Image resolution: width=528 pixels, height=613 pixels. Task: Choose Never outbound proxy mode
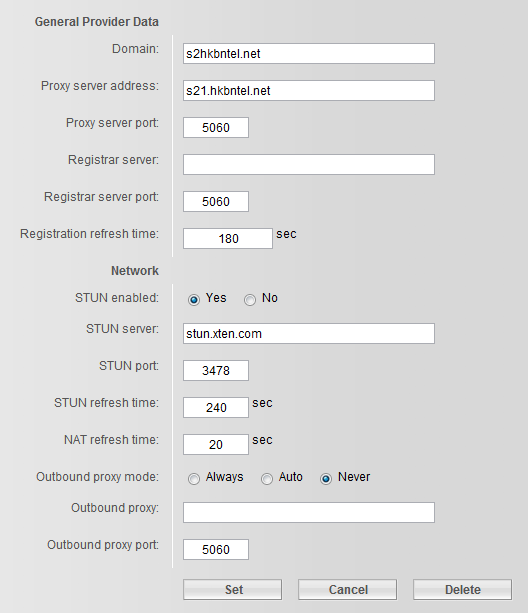(326, 479)
